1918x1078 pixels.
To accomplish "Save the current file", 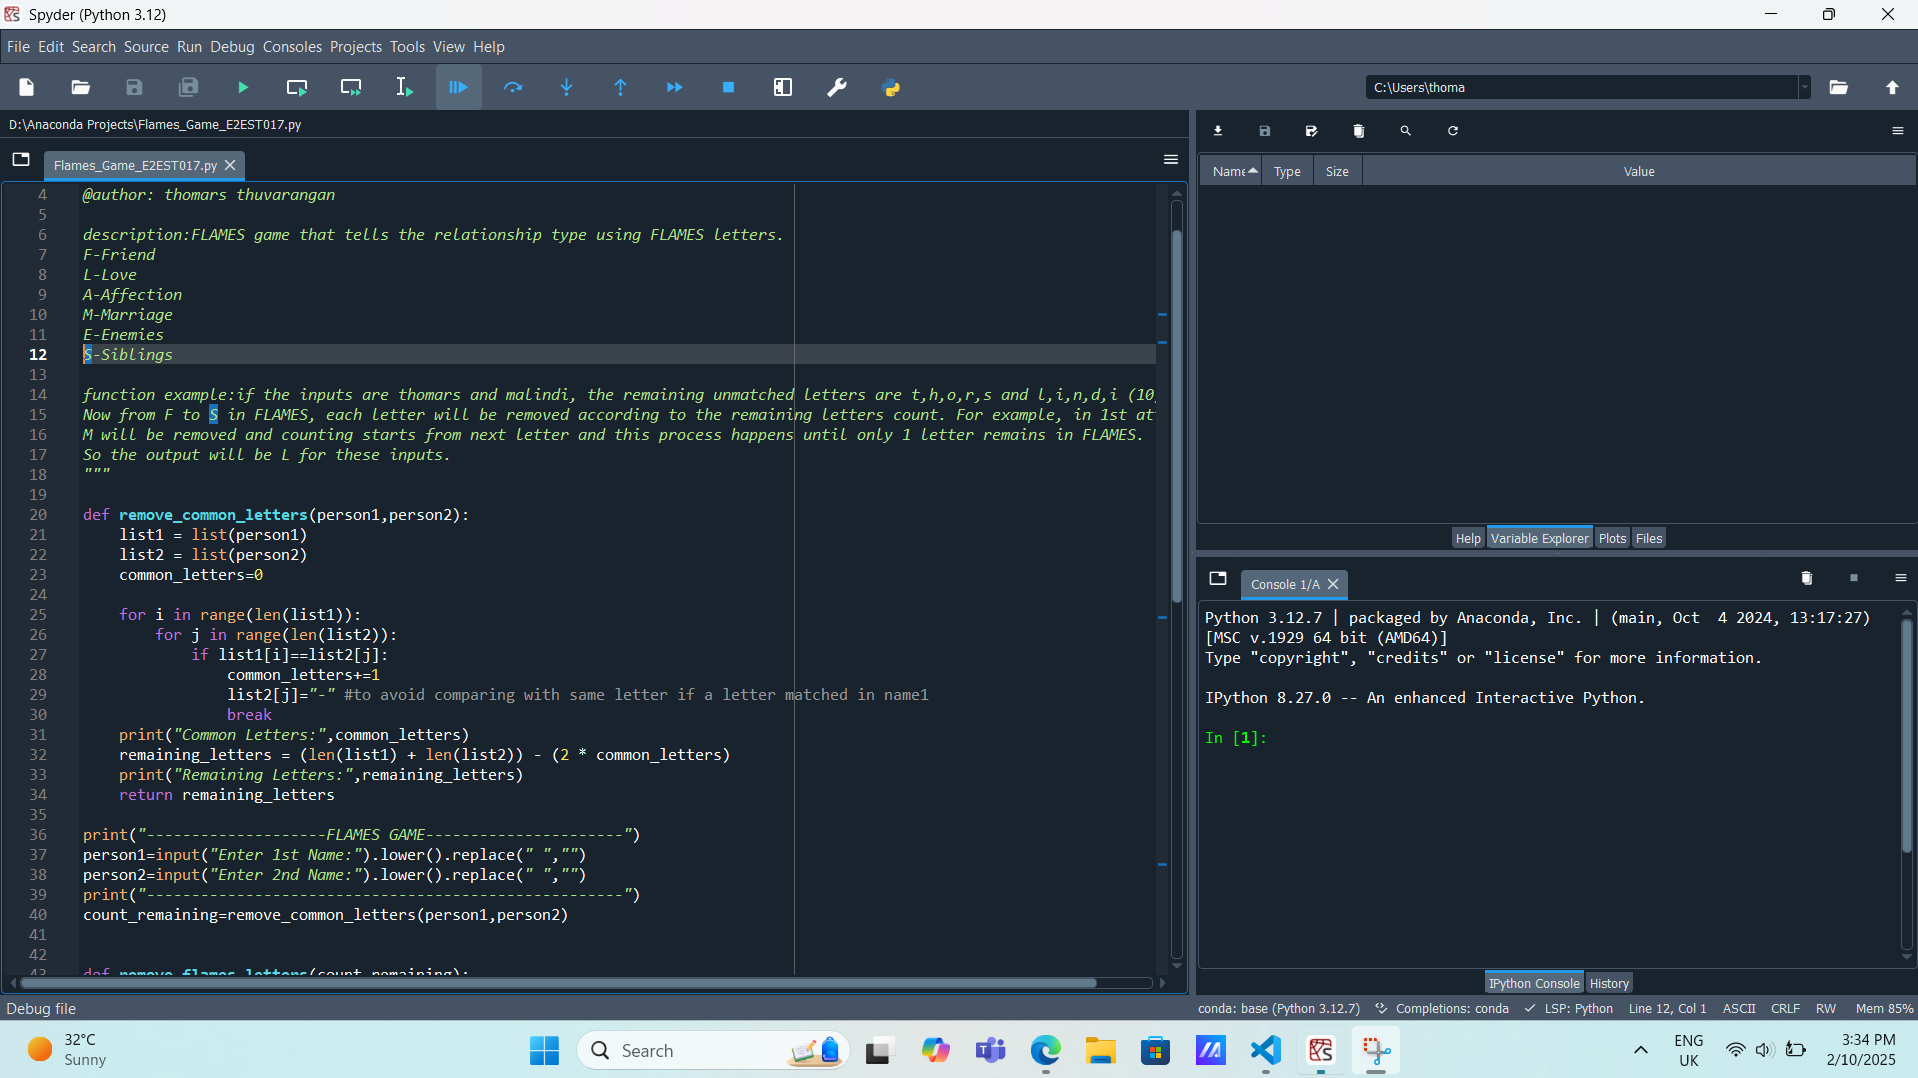I will pos(135,88).
